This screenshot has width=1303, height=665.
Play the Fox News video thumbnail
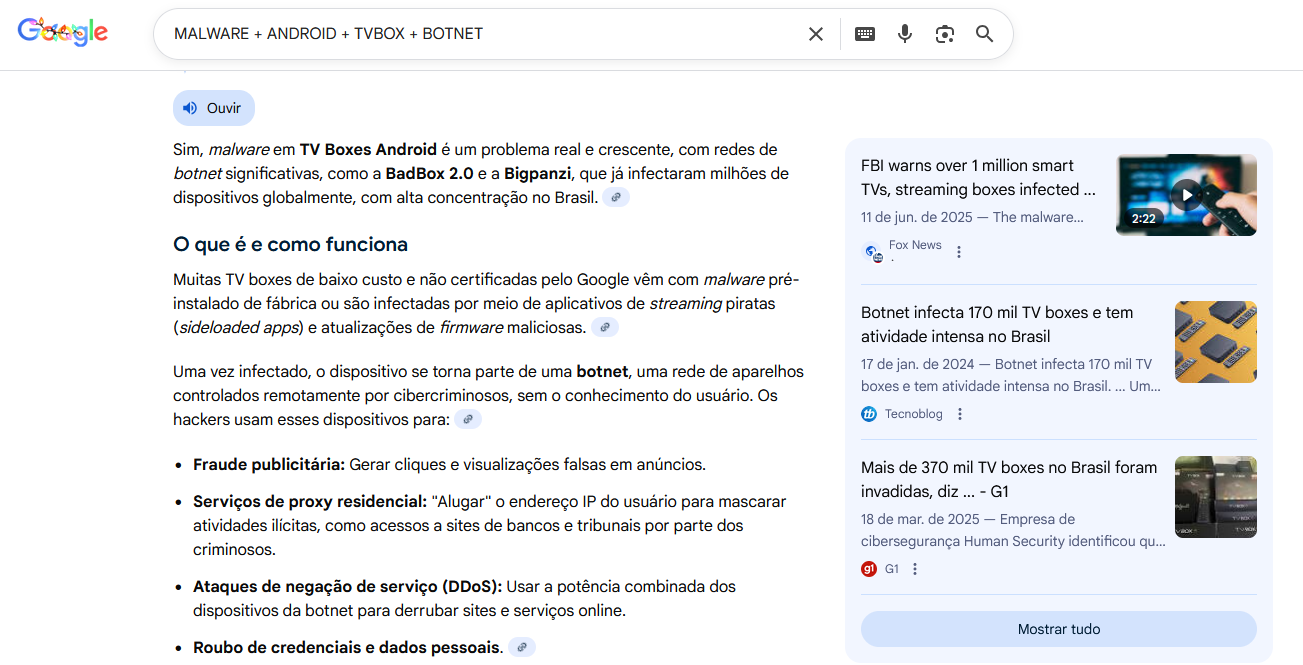click(1186, 195)
